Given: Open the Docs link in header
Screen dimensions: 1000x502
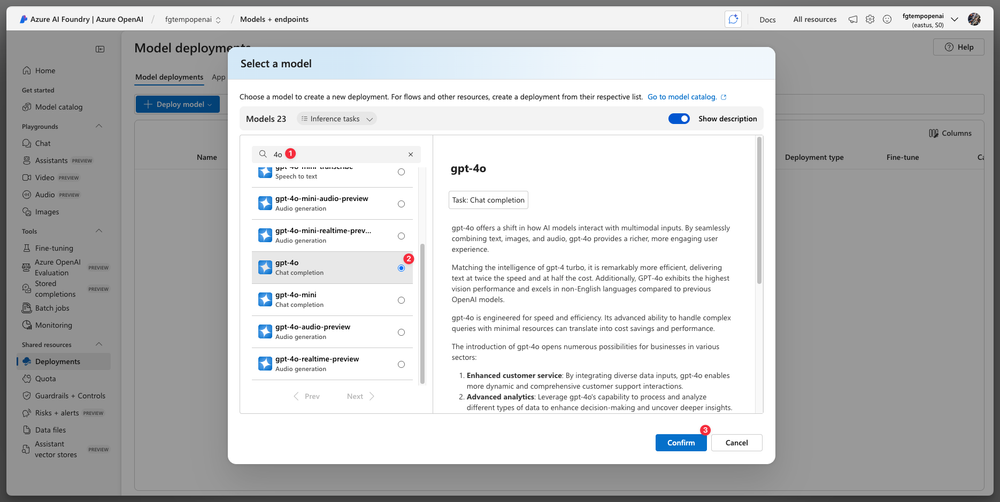Looking at the screenshot, I should pos(768,20).
